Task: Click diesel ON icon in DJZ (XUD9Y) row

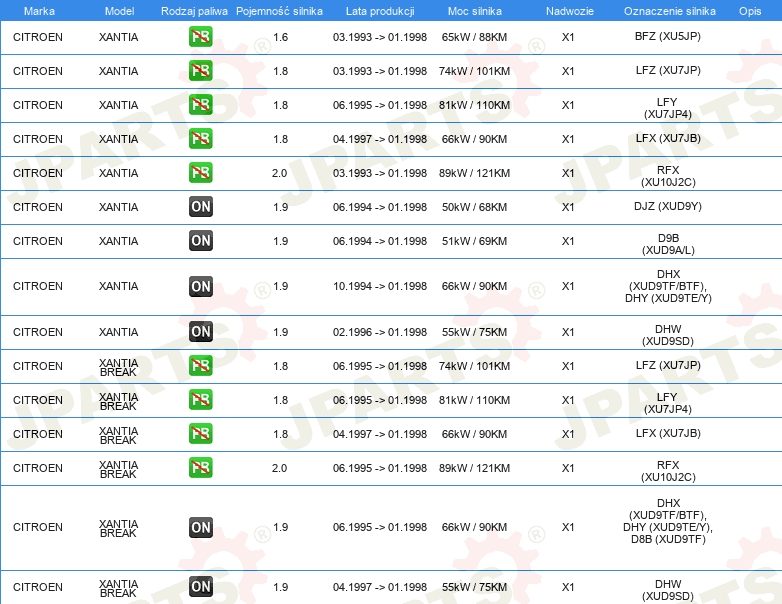Action: point(200,206)
